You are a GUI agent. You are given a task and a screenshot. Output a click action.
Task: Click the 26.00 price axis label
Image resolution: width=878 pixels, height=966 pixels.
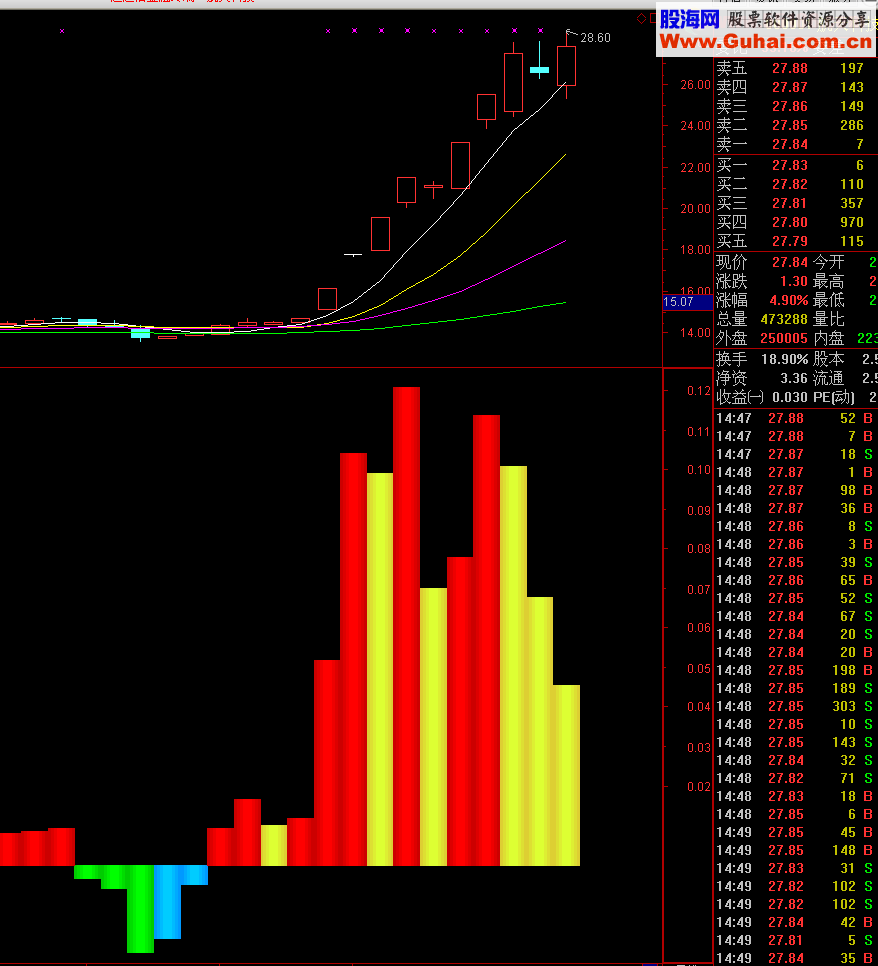click(x=695, y=85)
